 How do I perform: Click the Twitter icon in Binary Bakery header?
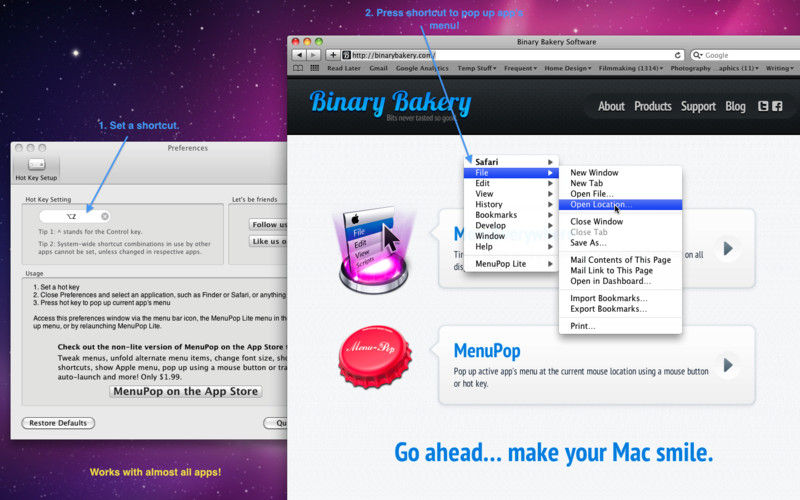pos(763,106)
